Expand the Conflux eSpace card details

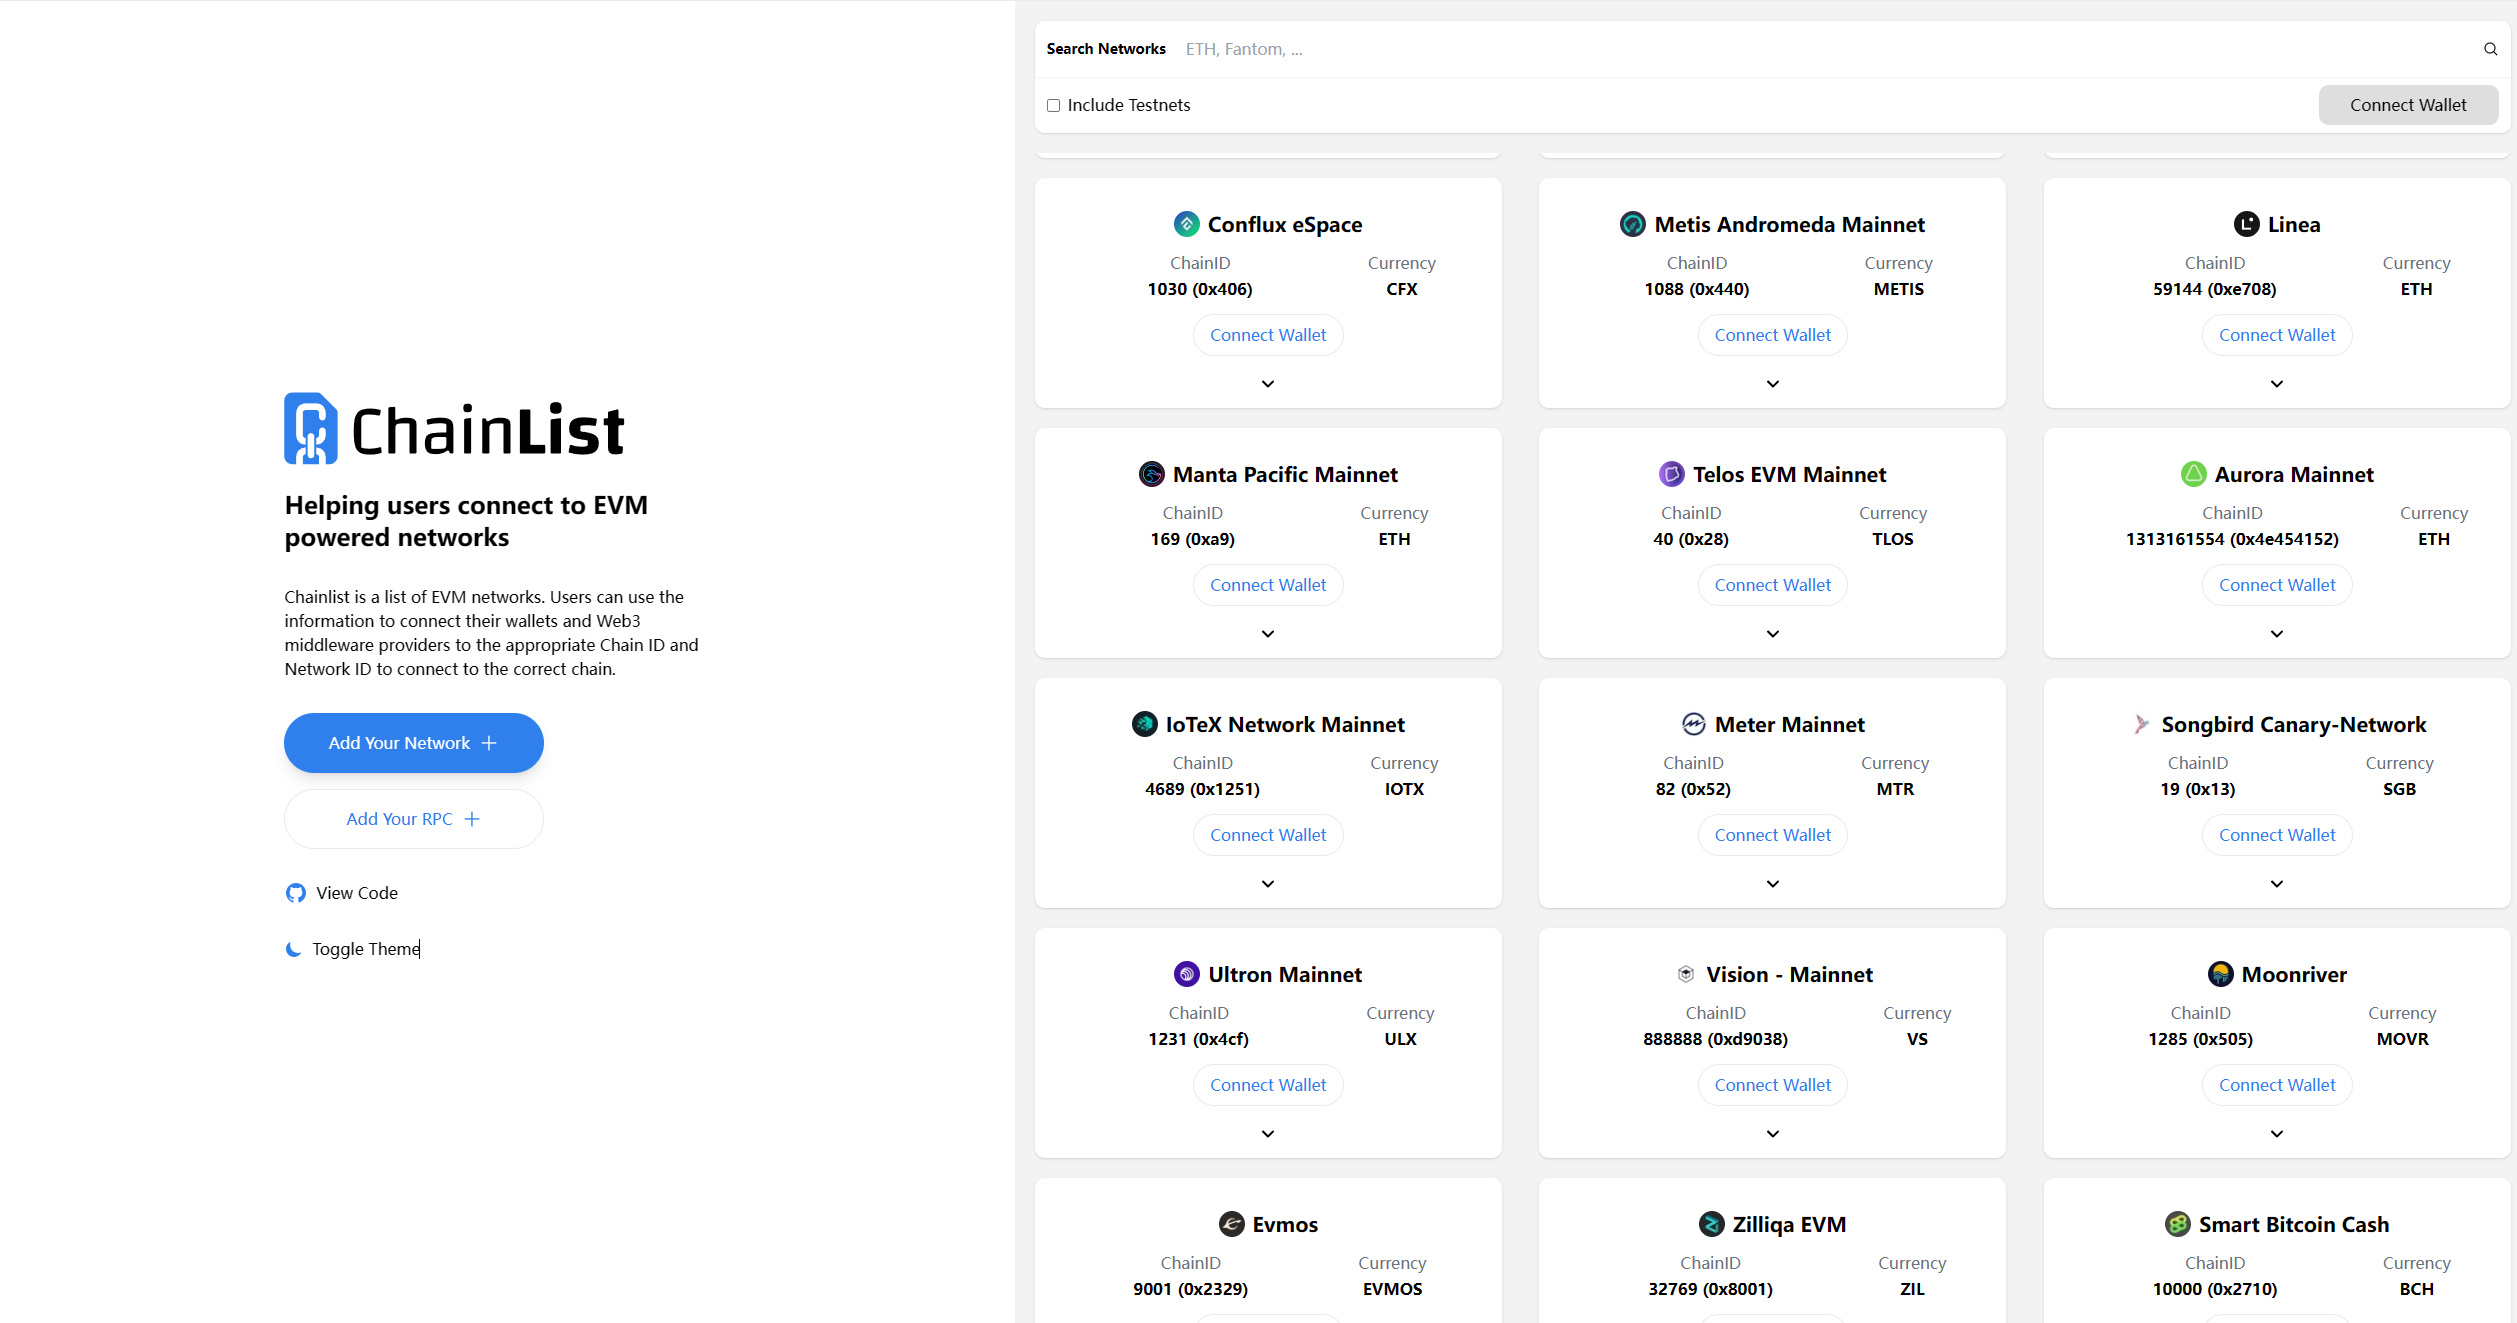[1268, 384]
